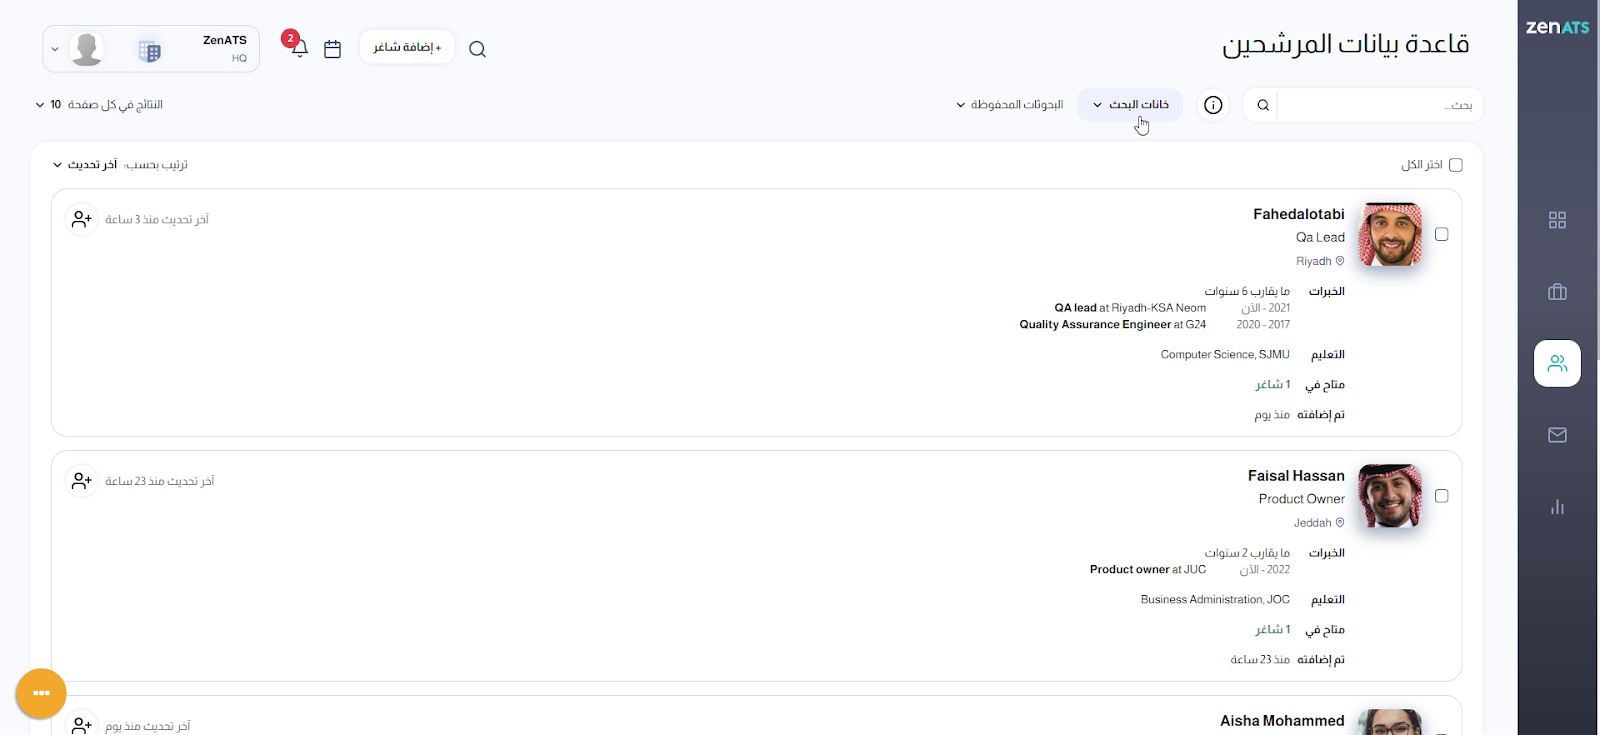Click the user avatar in header

(x=87, y=49)
